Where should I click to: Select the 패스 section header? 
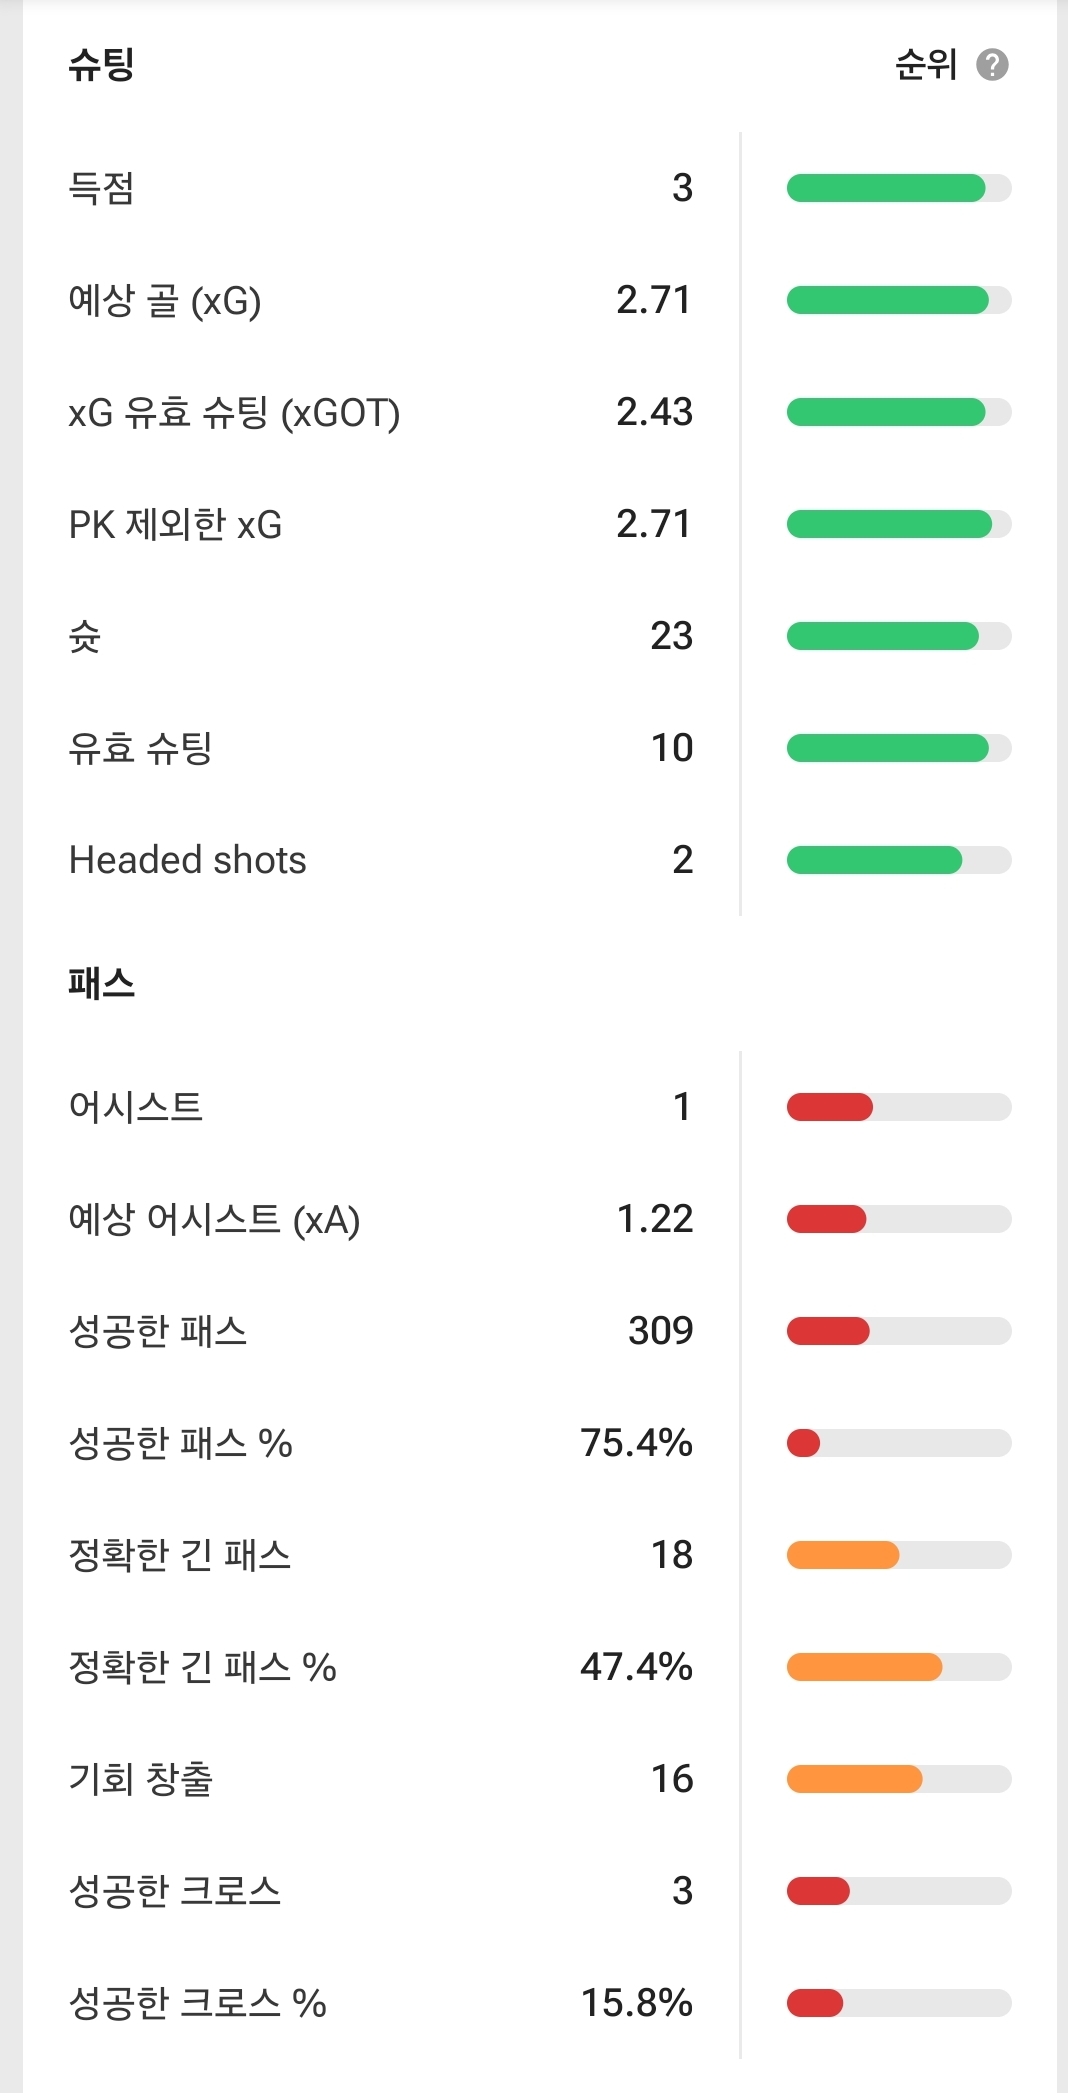[101, 984]
